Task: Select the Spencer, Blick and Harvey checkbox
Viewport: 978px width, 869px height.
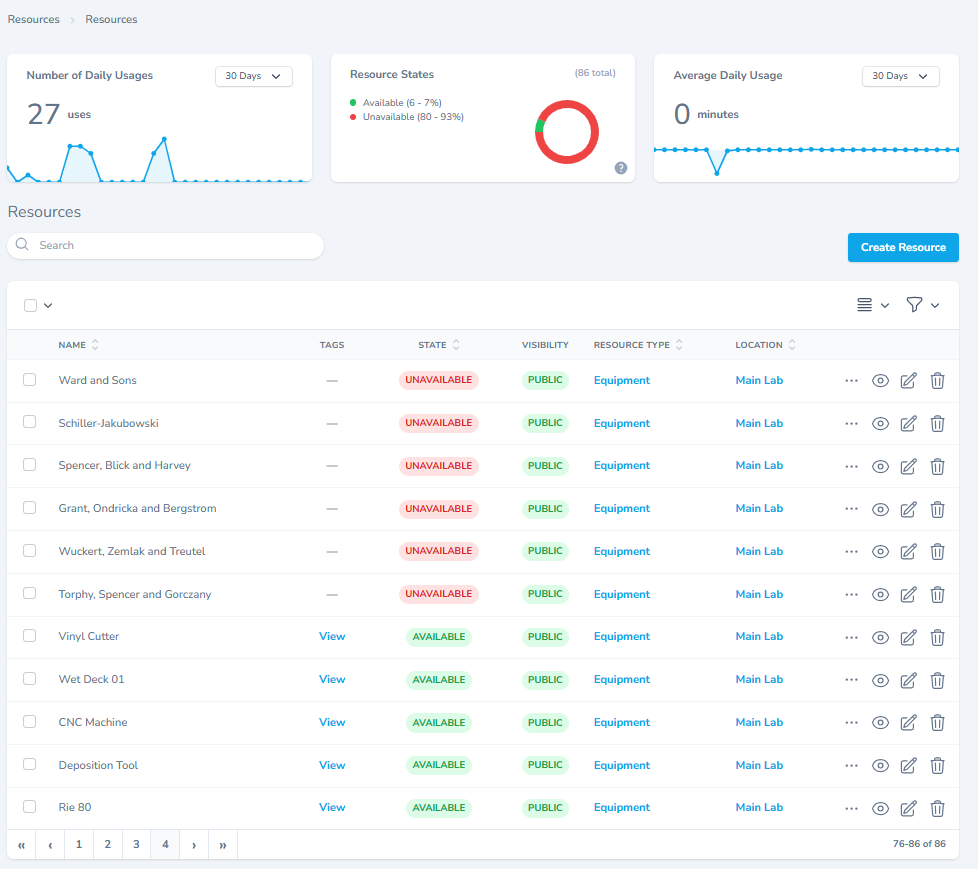Action: (30, 465)
